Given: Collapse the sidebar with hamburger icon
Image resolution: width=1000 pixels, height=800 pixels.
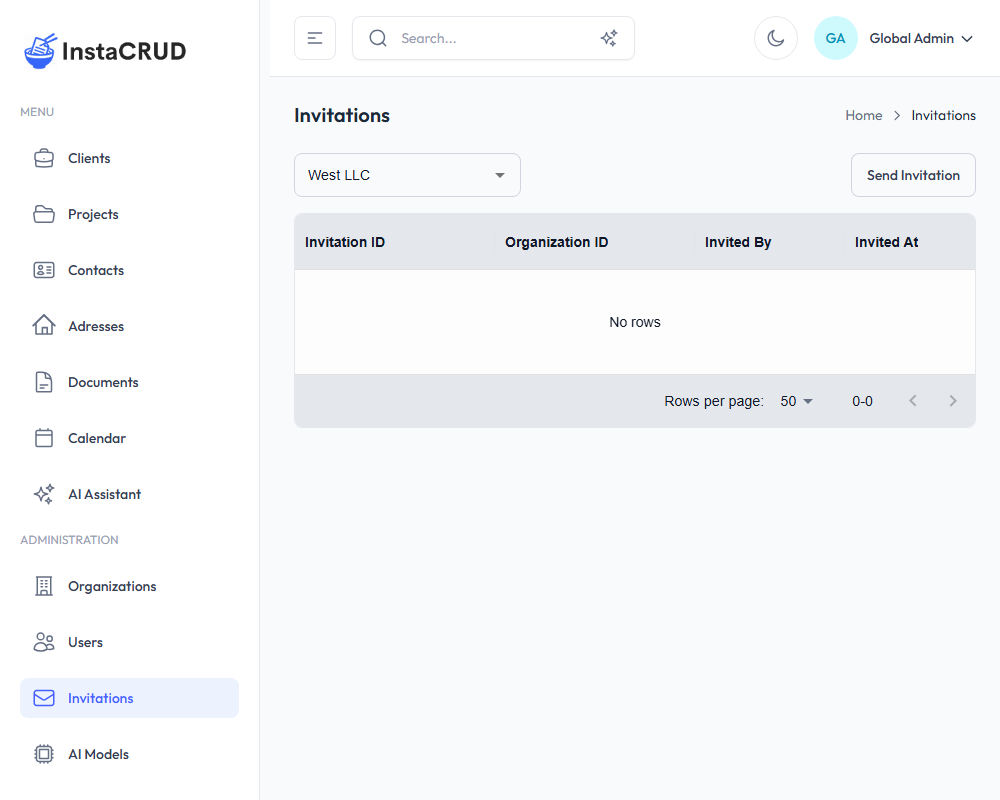Looking at the screenshot, I should (315, 38).
